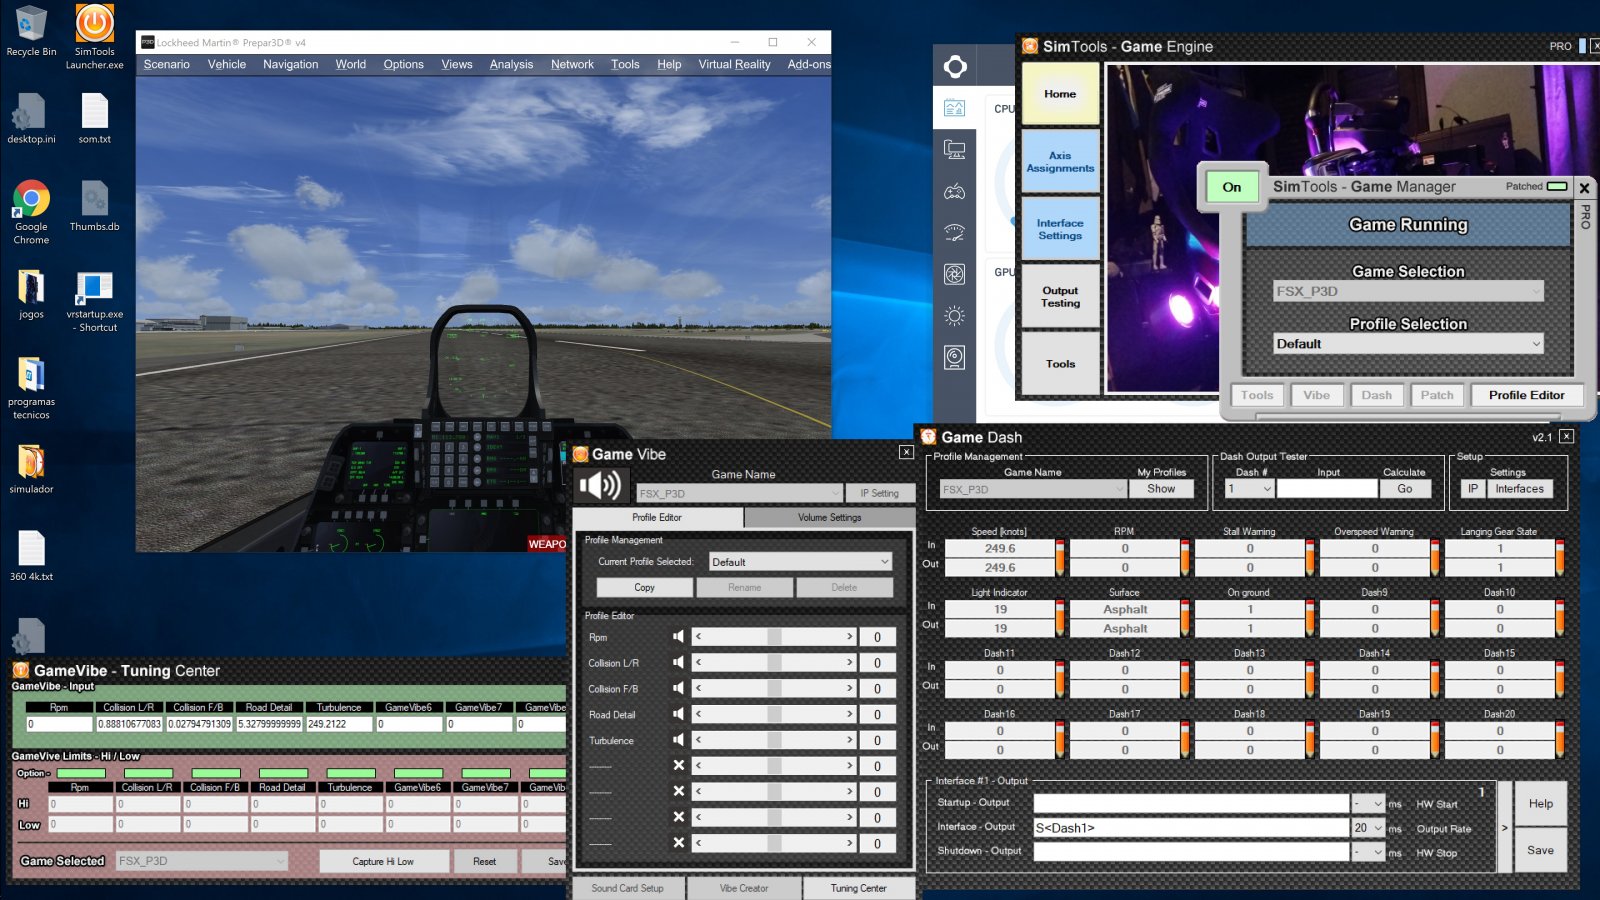
Task: Toggle Game Manager On button
Action: (1232, 187)
